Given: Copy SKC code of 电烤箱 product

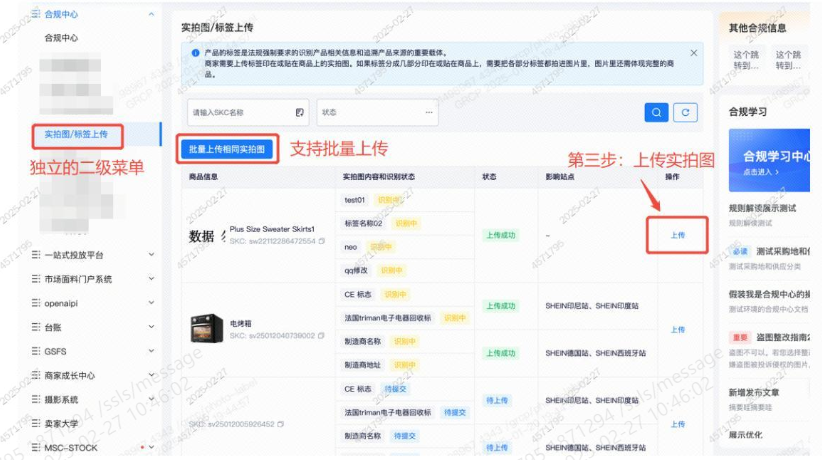Looking at the screenshot, I should point(322,335).
